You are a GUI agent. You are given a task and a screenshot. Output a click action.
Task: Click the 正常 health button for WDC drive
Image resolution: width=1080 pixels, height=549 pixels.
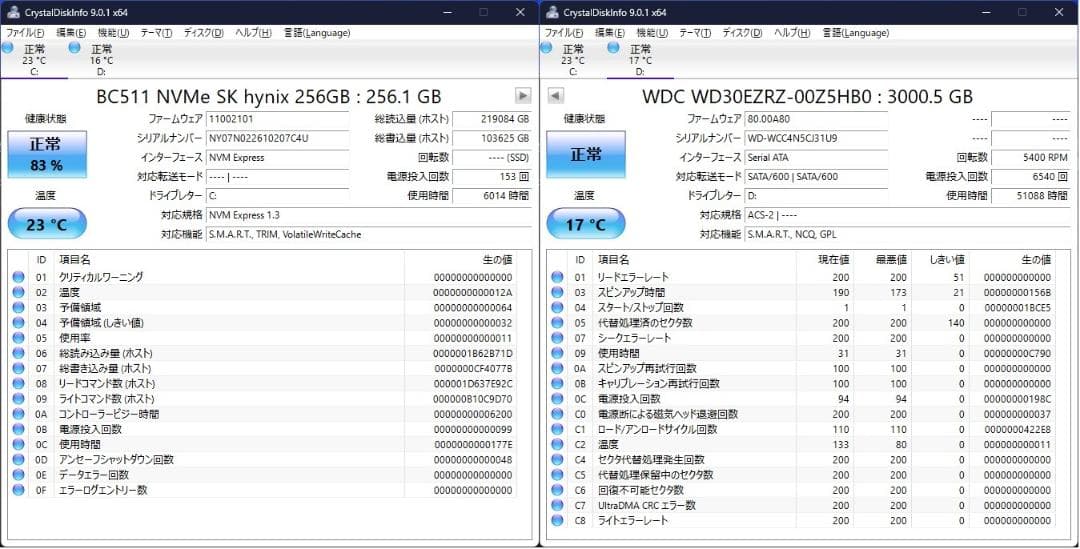(586, 154)
